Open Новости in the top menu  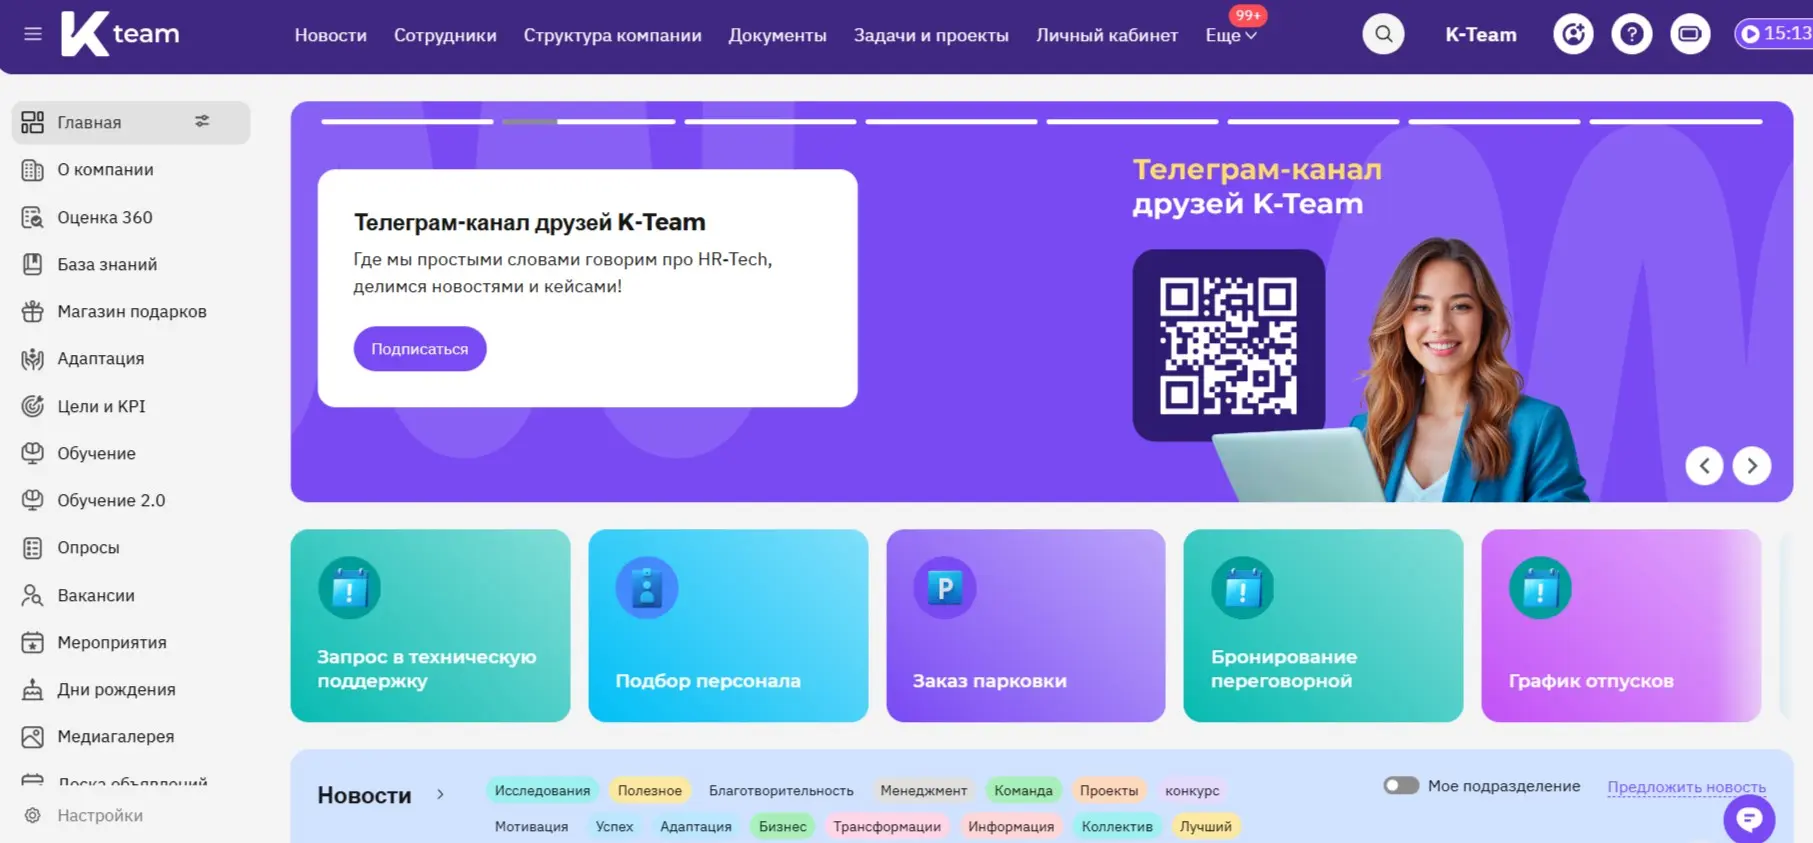click(330, 35)
